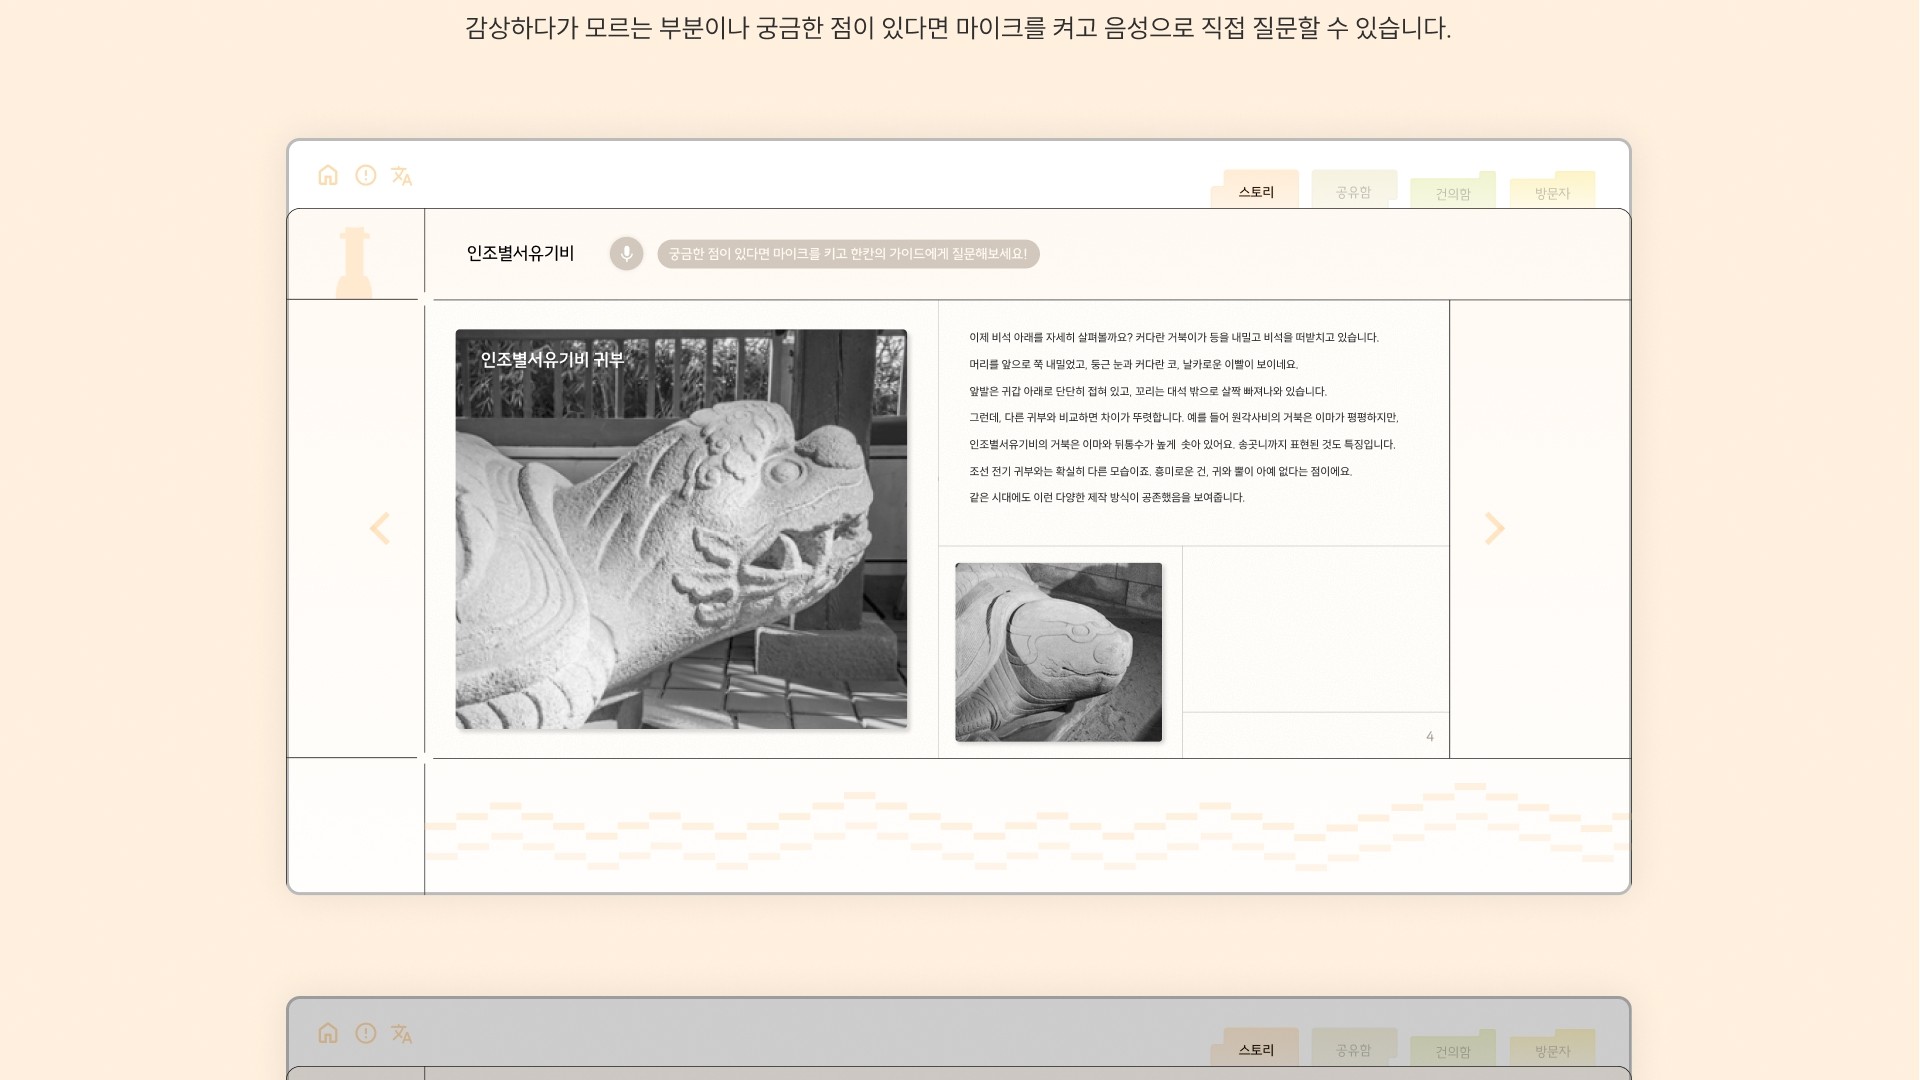Click the translate icon in the lower panel

402,1034
